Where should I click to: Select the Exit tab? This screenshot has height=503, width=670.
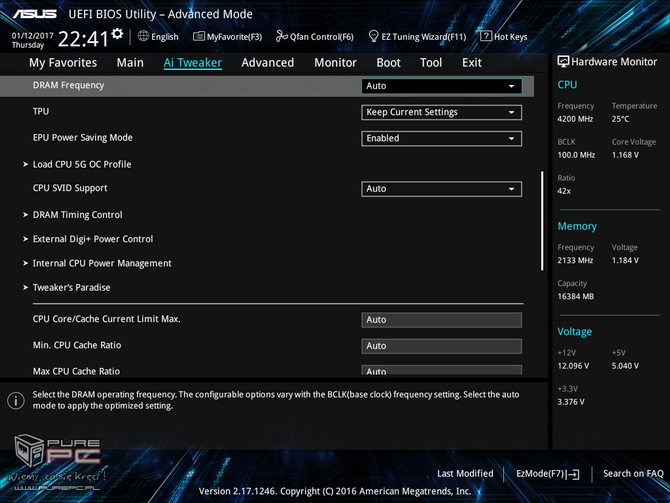point(472,63)
